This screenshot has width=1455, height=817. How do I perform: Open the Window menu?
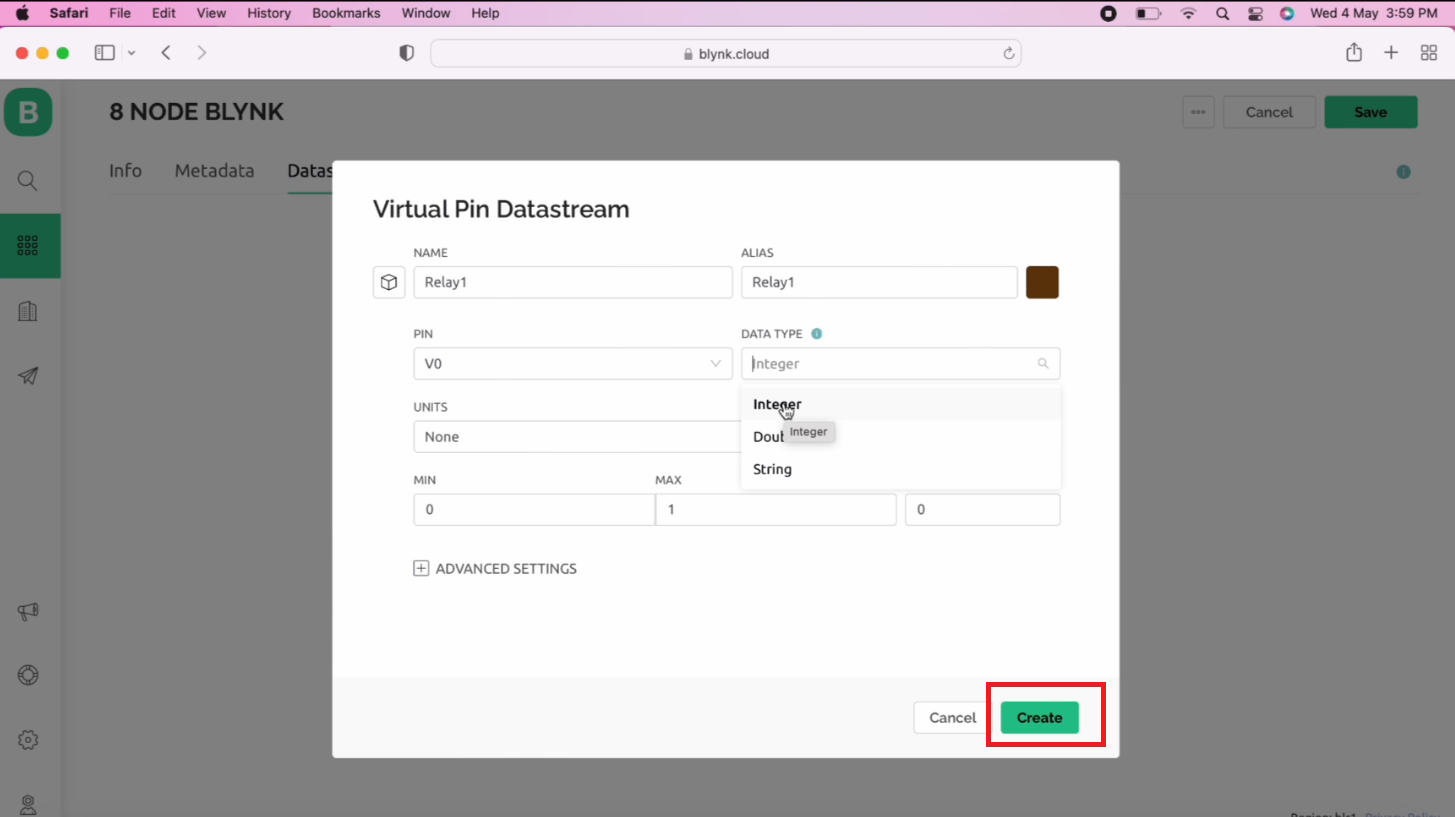(x=425, y=13)
